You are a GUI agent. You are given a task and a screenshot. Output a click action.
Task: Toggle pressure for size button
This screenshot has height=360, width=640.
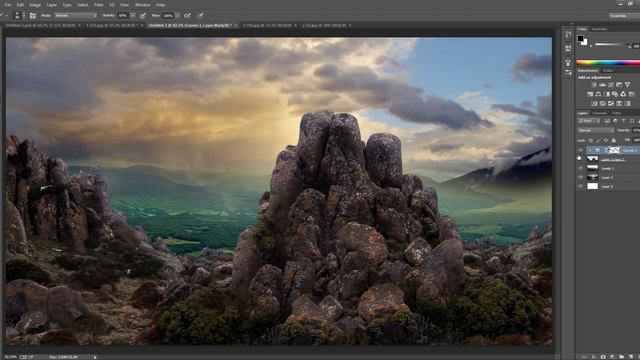pyautogui.click(x=200, y=16)
